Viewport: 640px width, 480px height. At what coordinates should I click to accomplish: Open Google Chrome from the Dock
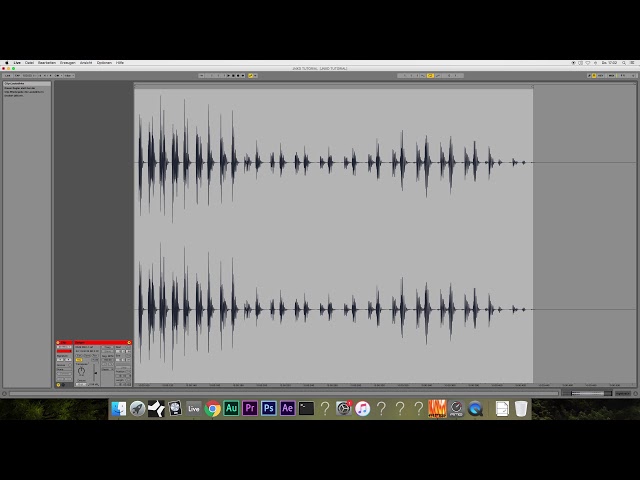[213, 408]
